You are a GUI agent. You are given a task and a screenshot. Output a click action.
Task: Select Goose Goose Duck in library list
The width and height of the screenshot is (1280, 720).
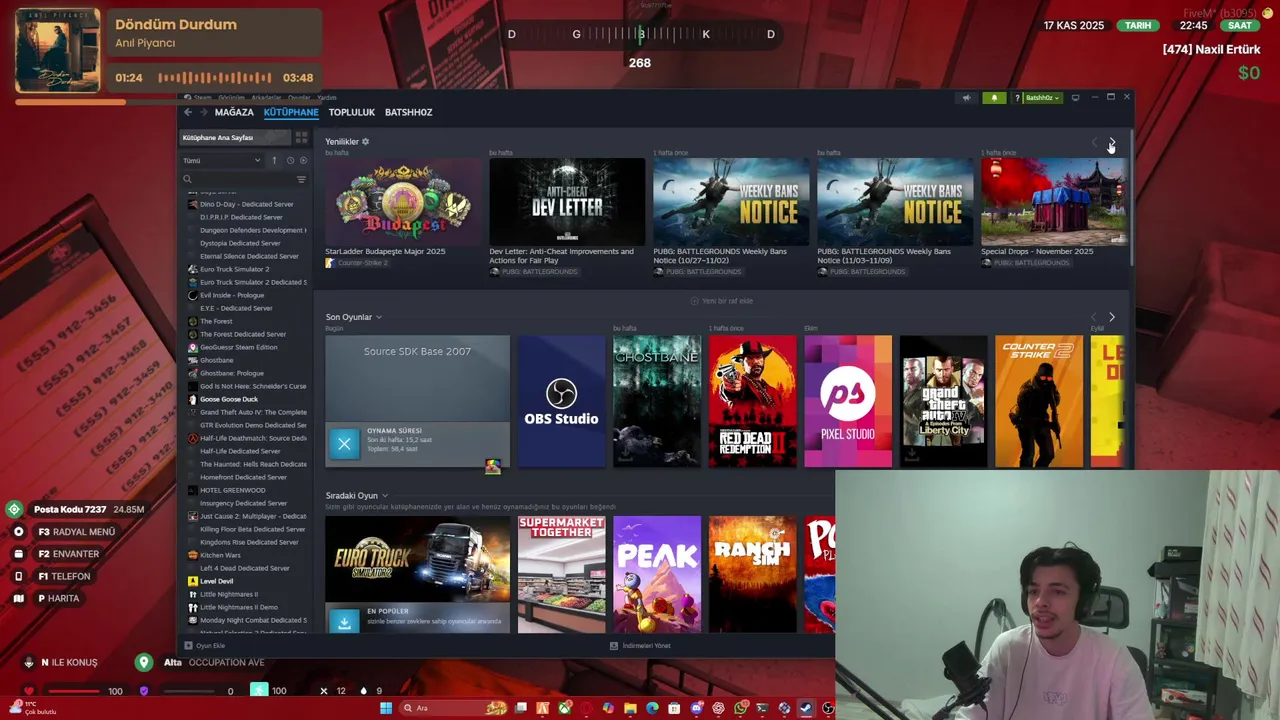pos(228,399)
